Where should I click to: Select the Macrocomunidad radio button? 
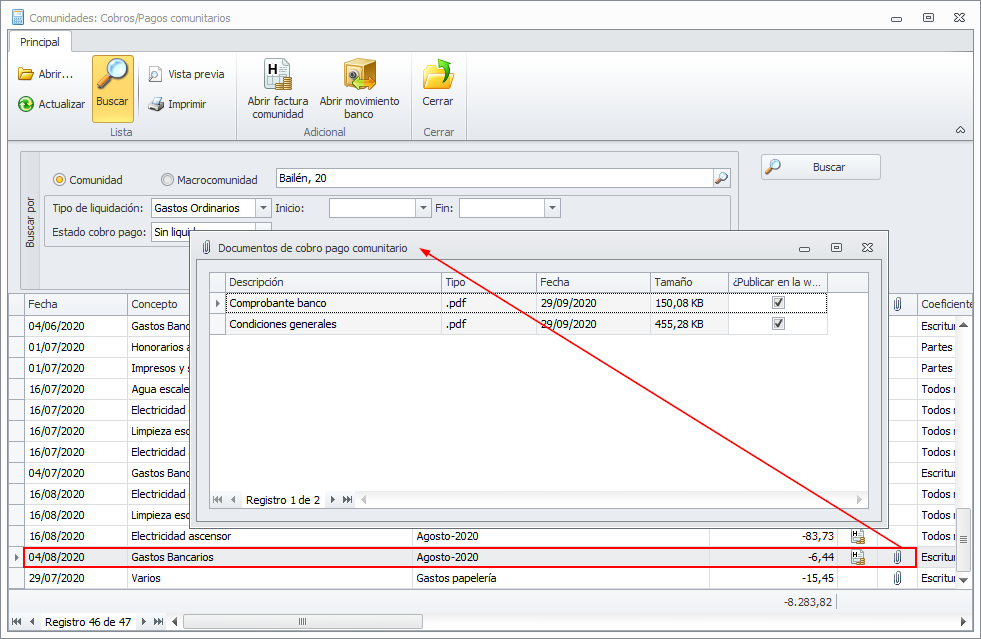coord(168,180)
